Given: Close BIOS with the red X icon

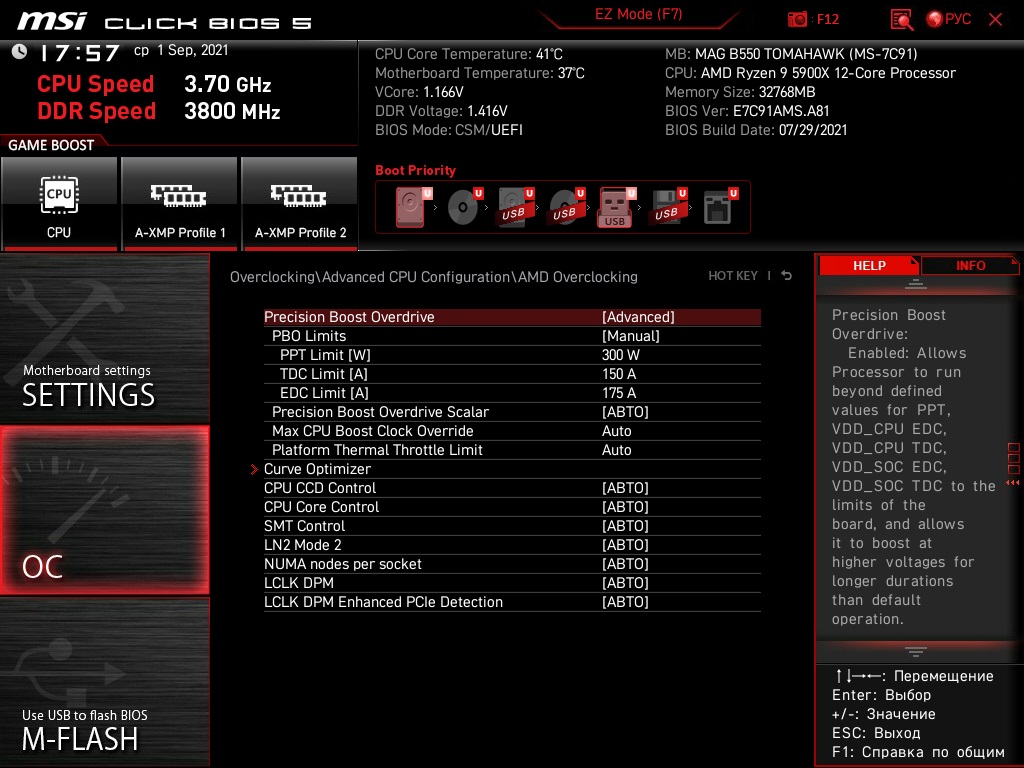Looking at the screenshot, I should click(x=995, y=20).
